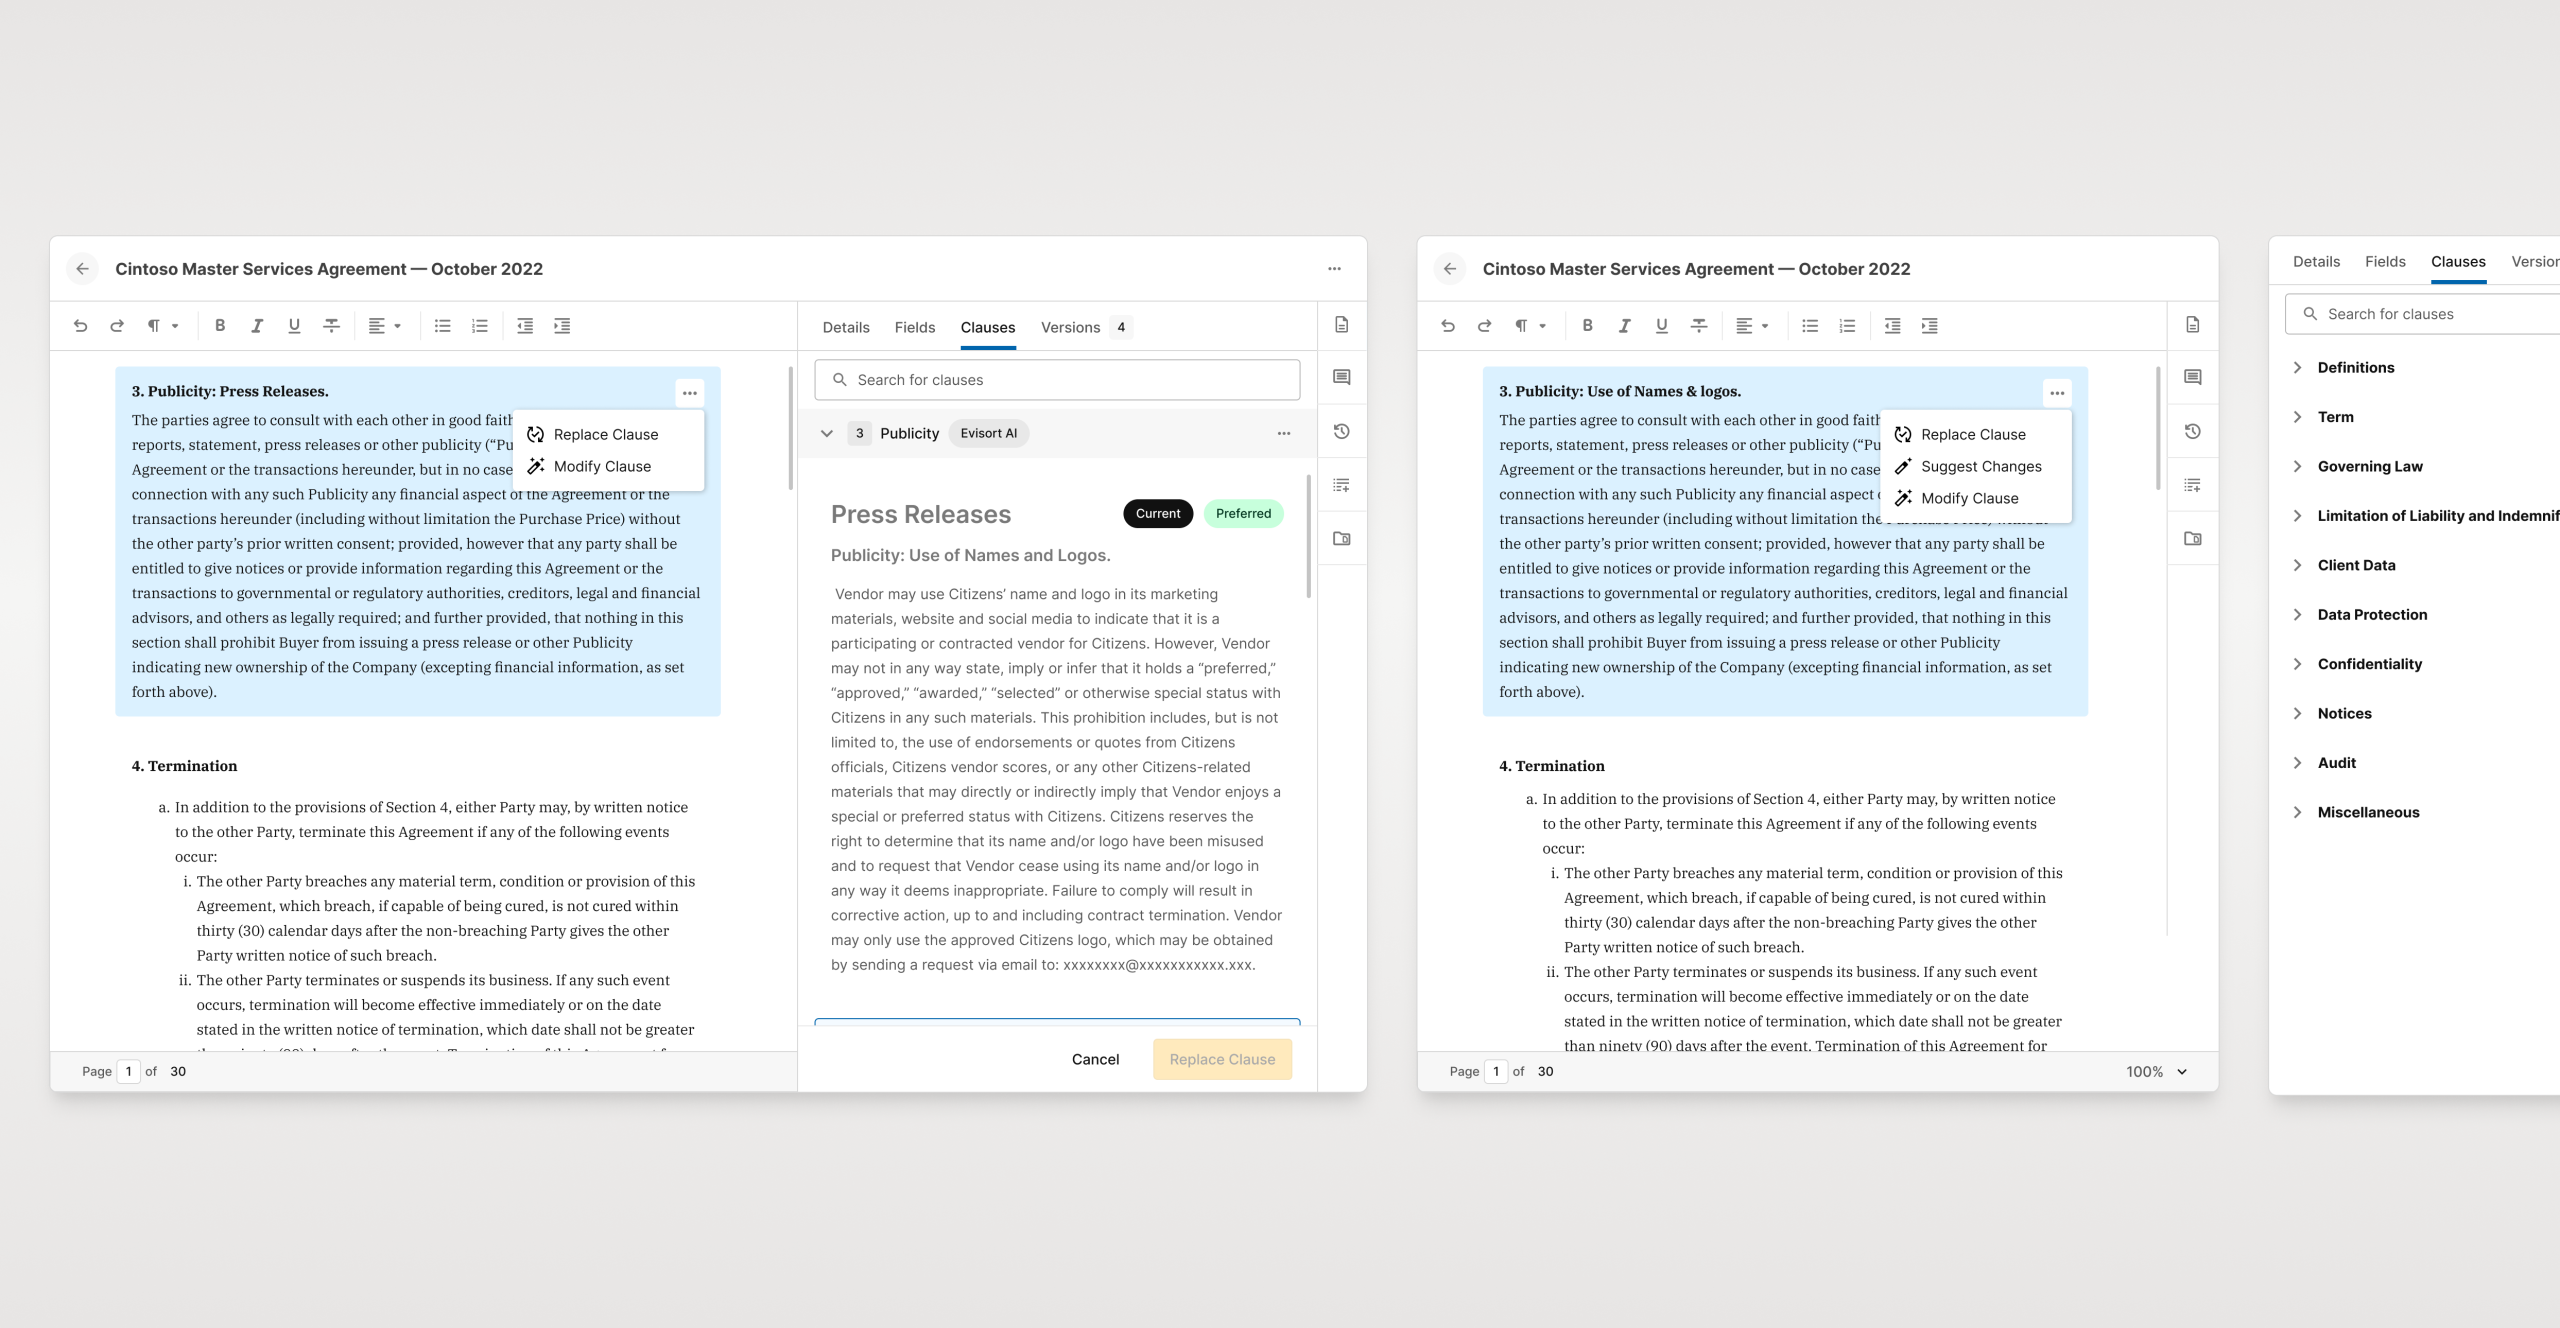Underline the selected text
This screenshot has height=1328, width=2560.
coord(294,325)
